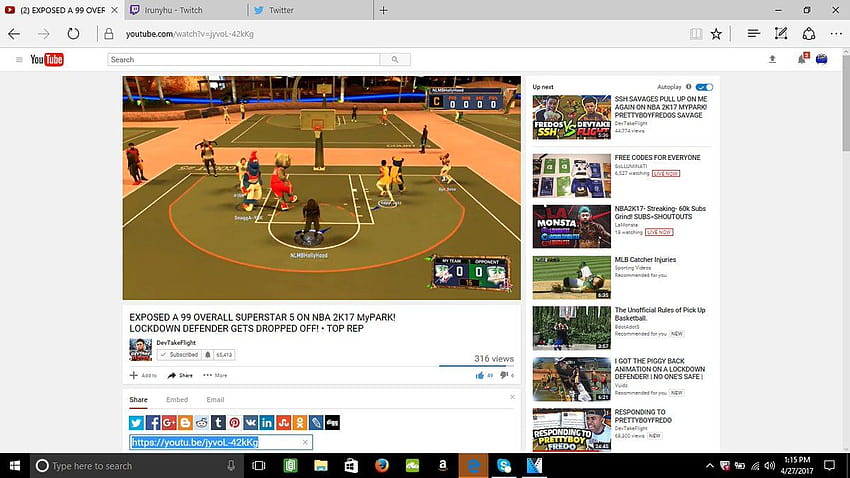
Task: Expand the More options under video
Action: [215, 375]
